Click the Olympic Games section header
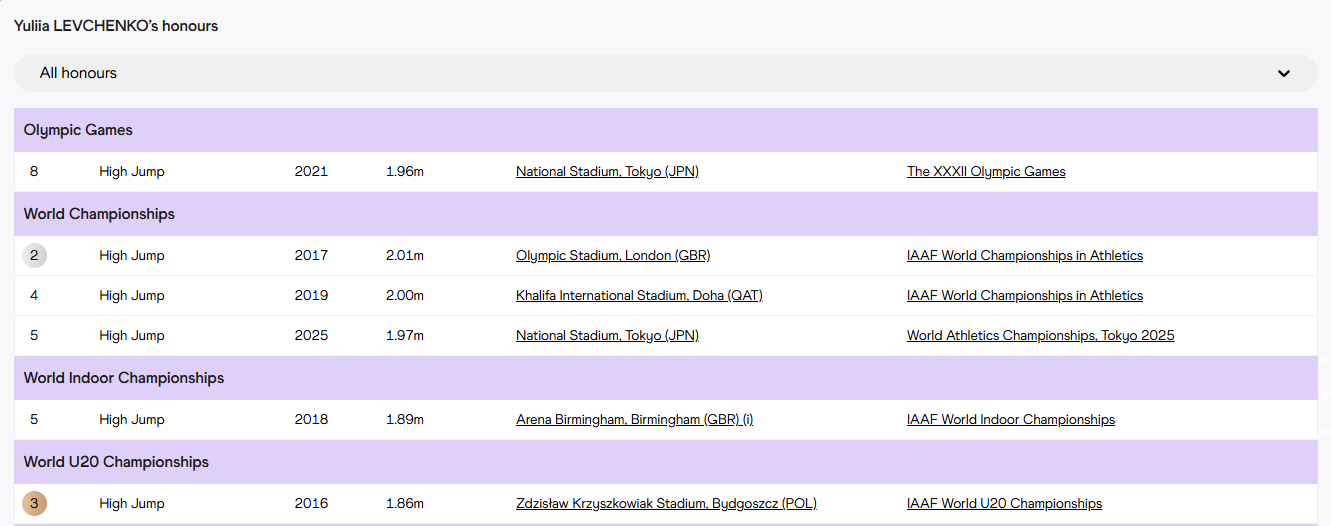 tap(78, 130)
